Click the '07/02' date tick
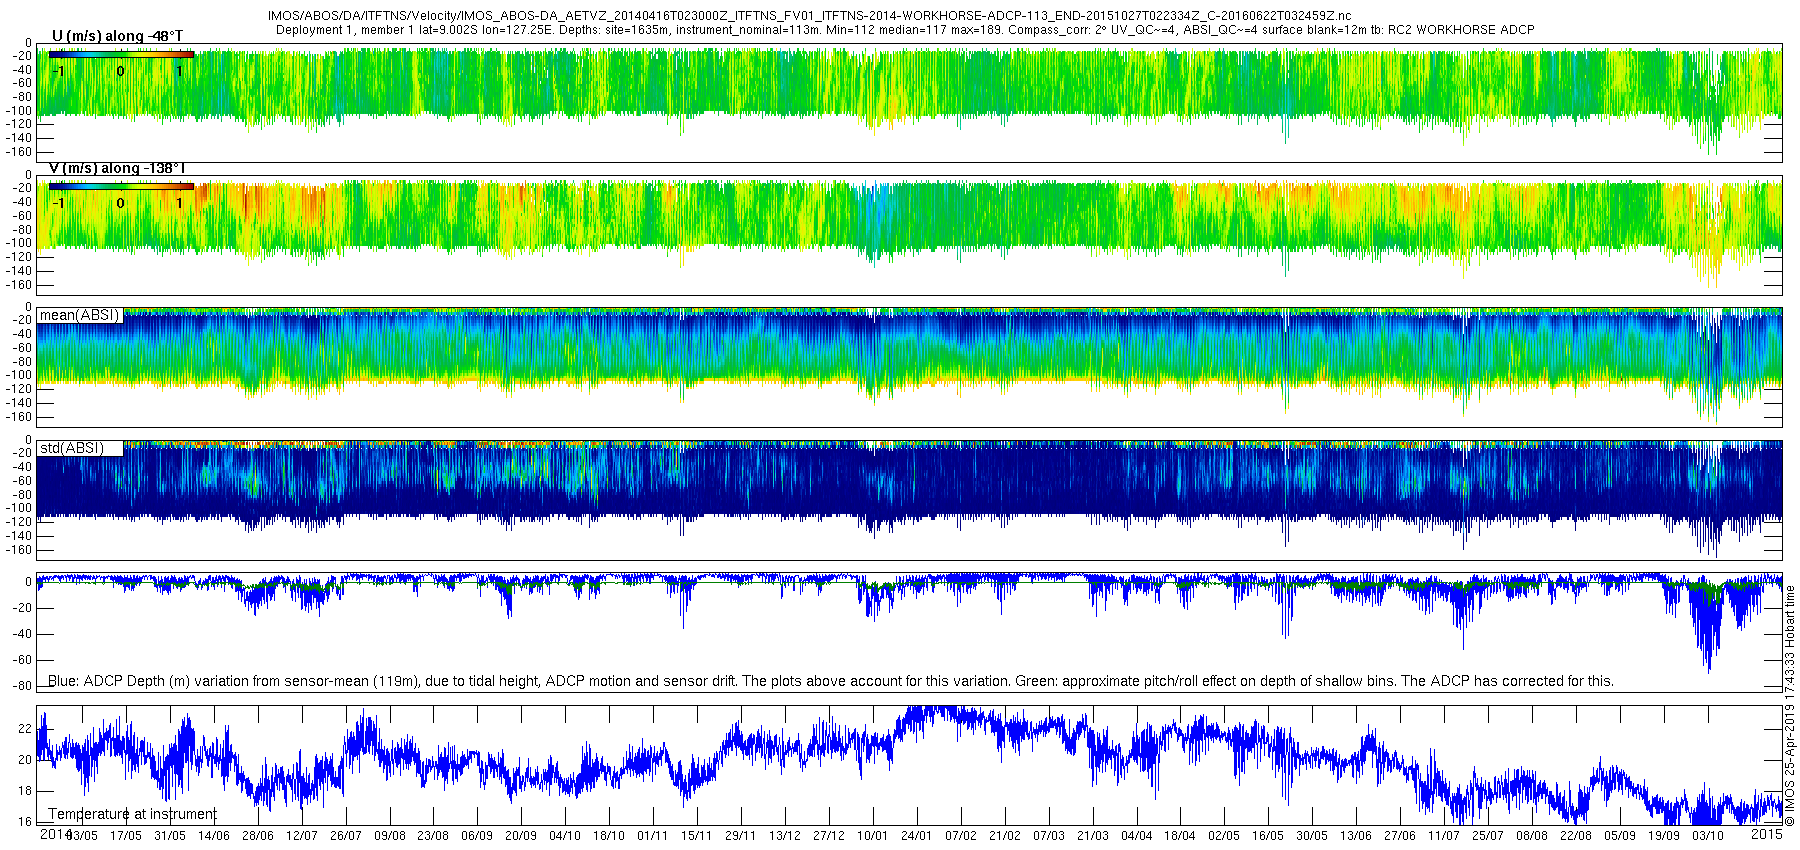 tap(960, 836)
